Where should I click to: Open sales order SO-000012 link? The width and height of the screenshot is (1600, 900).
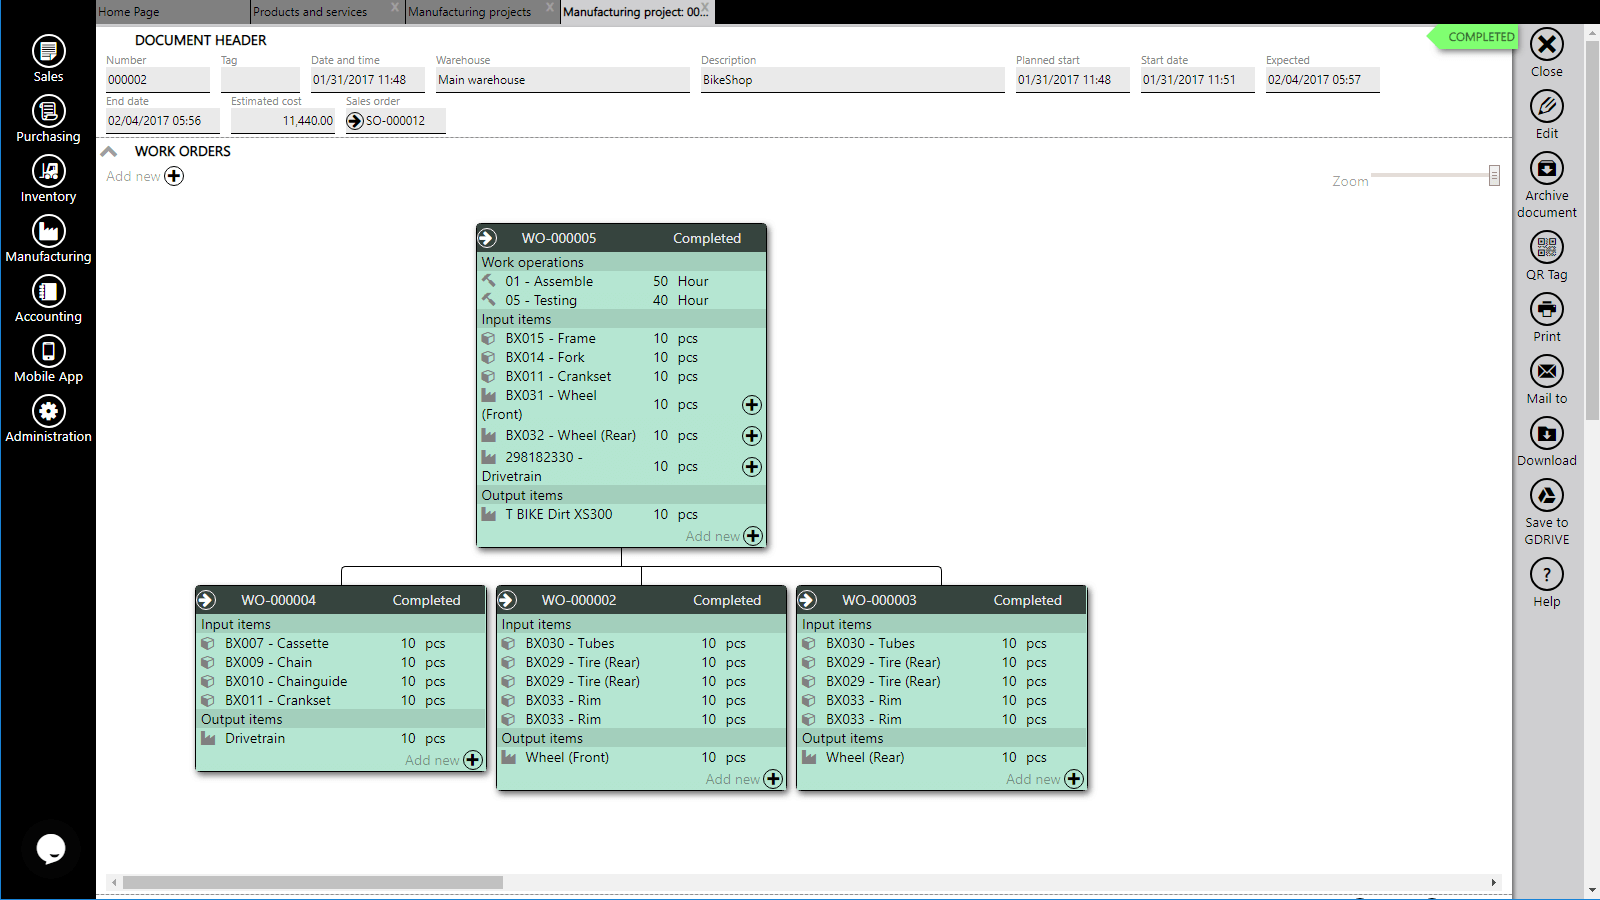pyautogui.click(x=355, y=121)
